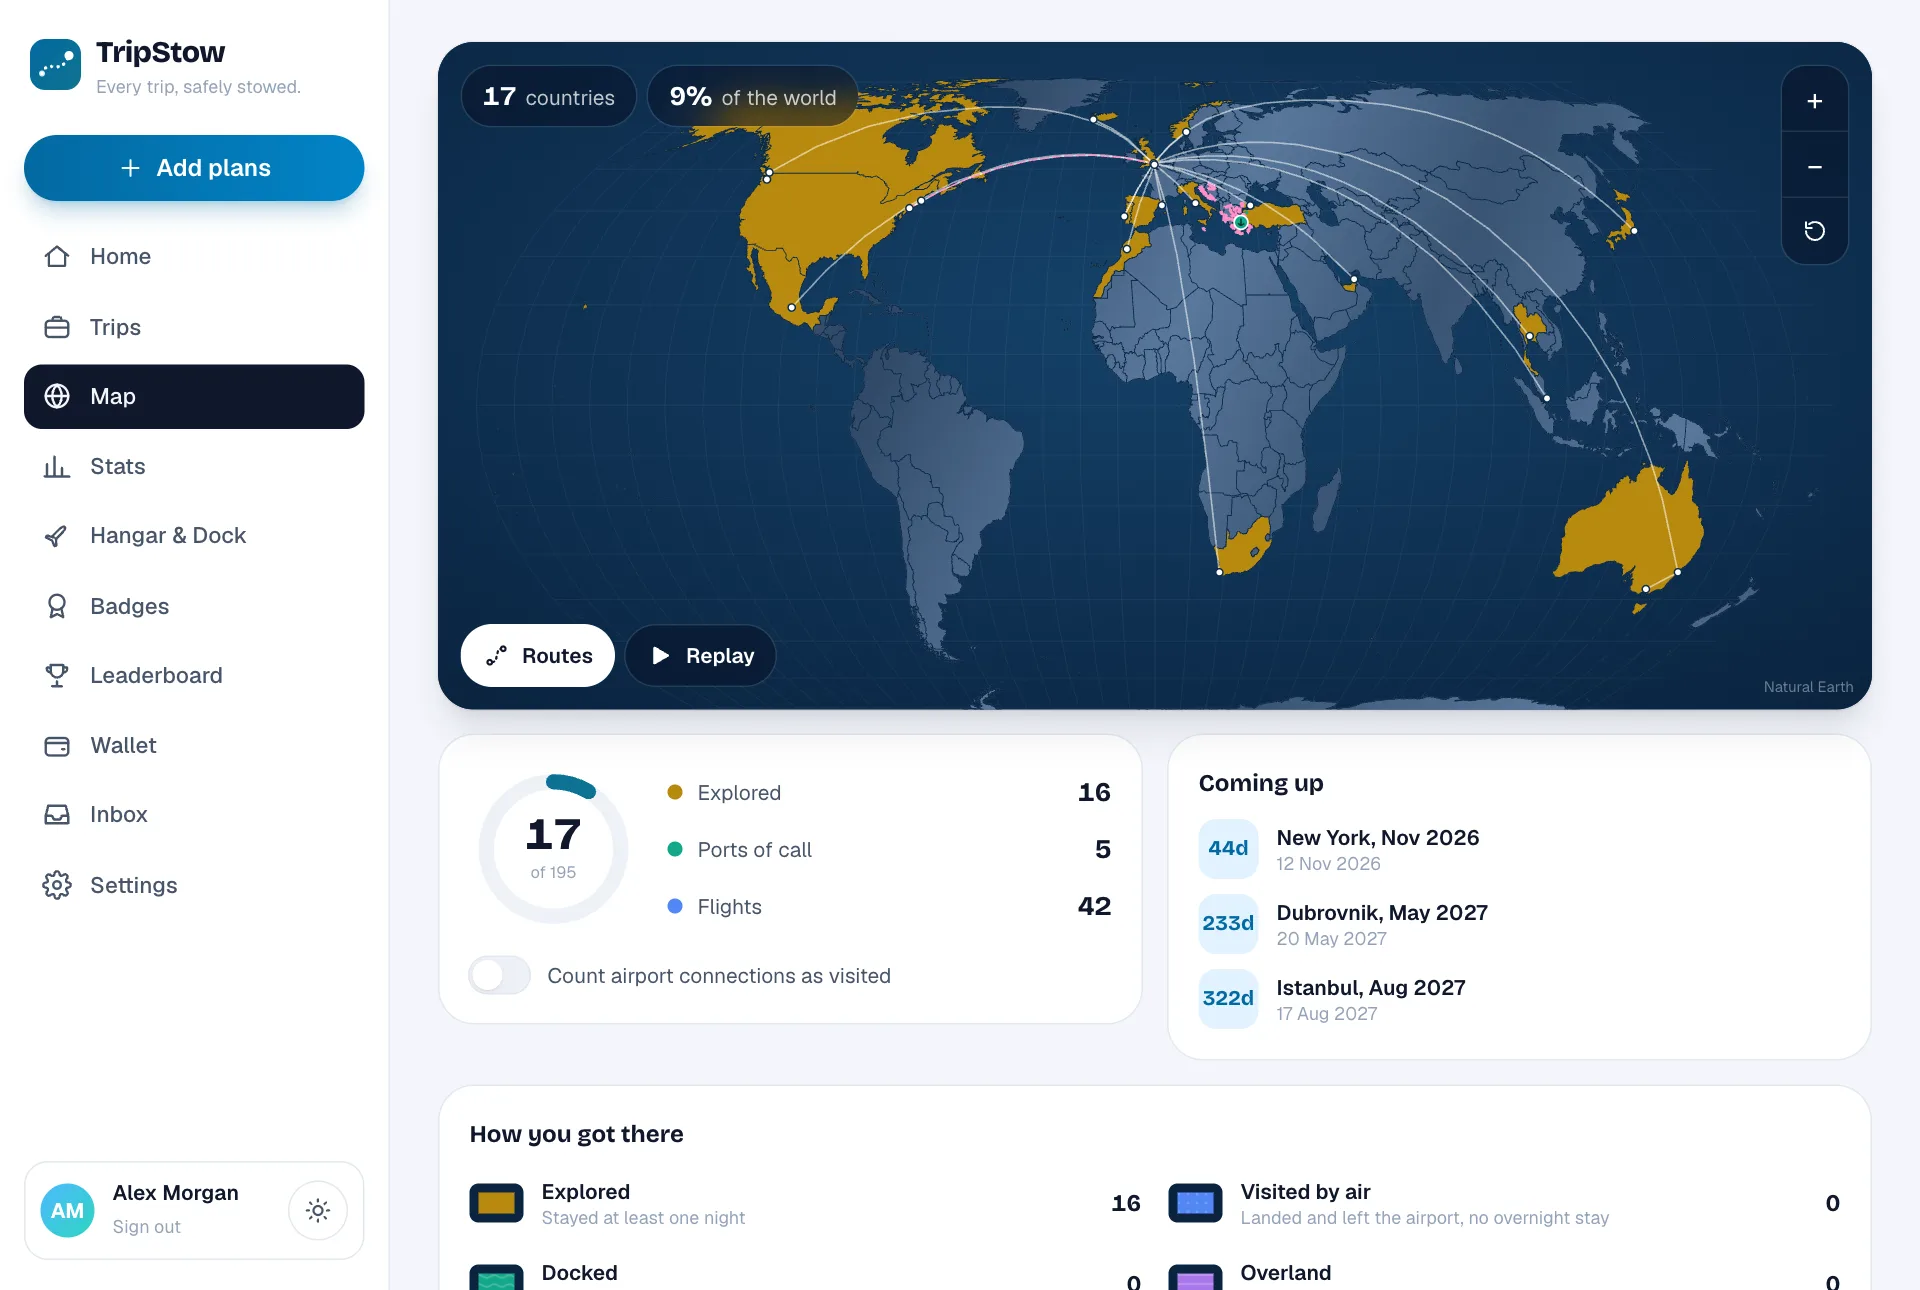
Task: Click the Ports of call legend row
Action: point(889,850)
